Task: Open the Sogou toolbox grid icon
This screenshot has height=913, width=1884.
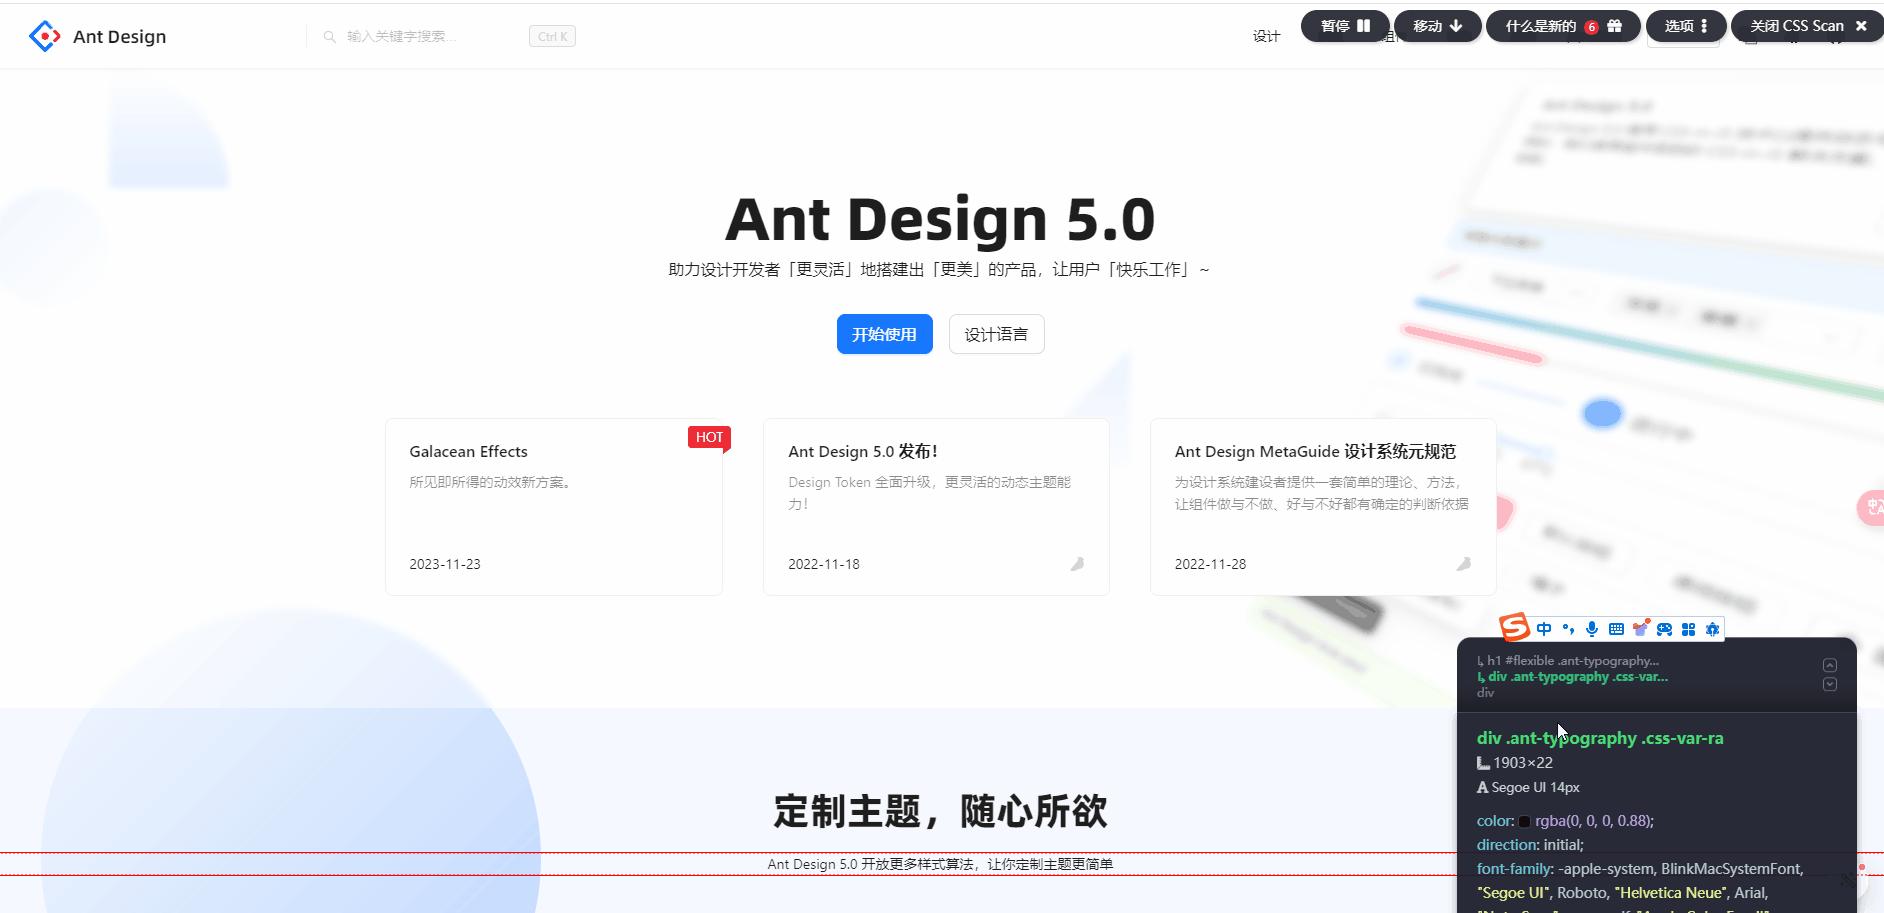Action: coord(1688,629)
